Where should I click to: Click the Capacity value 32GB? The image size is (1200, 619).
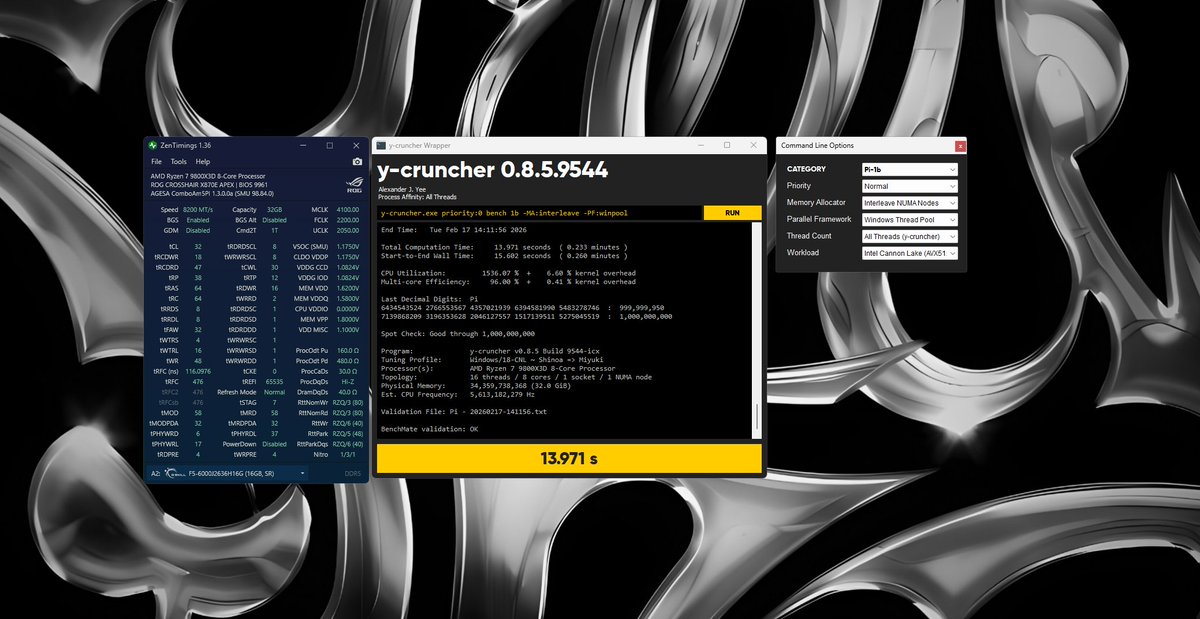[x=274, y=209]
